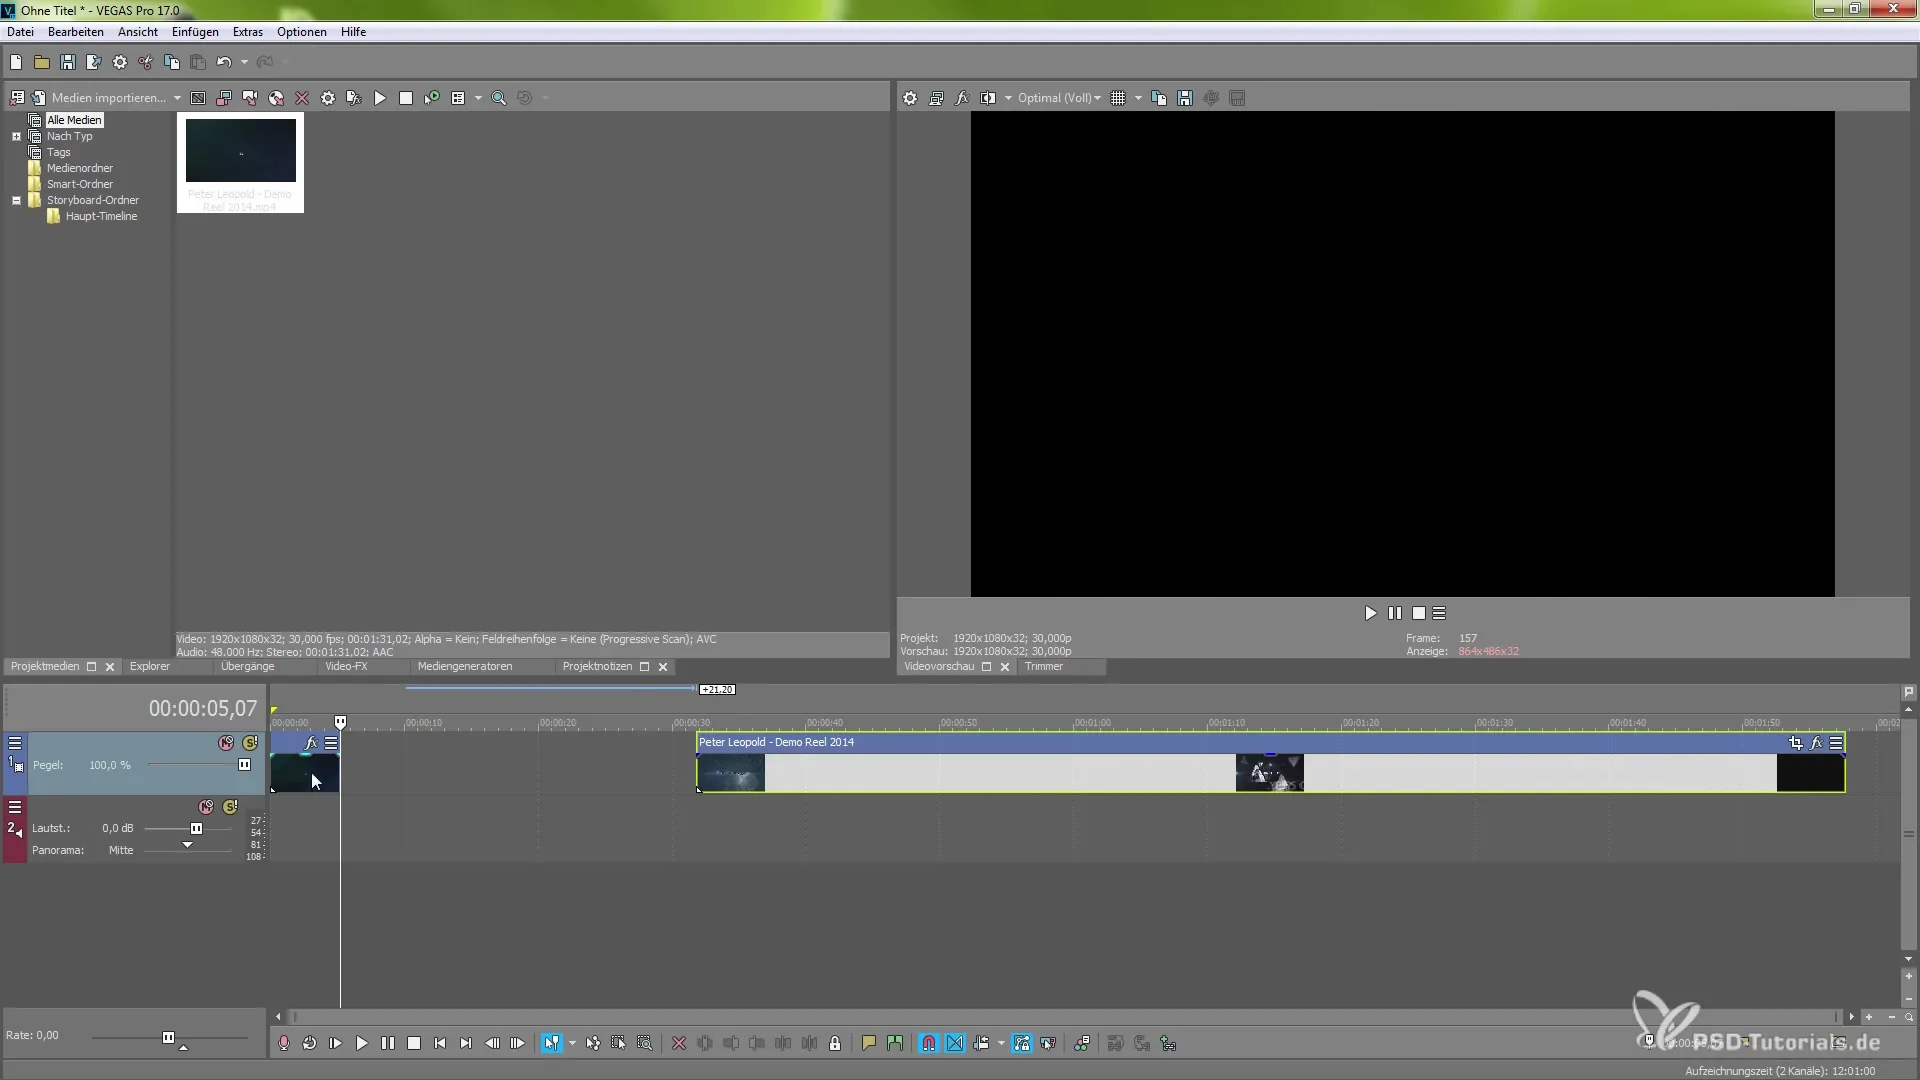The image size is (1920, 1080).
Task: Select the Peter Leopold Demo Reel media thumbnail
Action: coord(240,163)
